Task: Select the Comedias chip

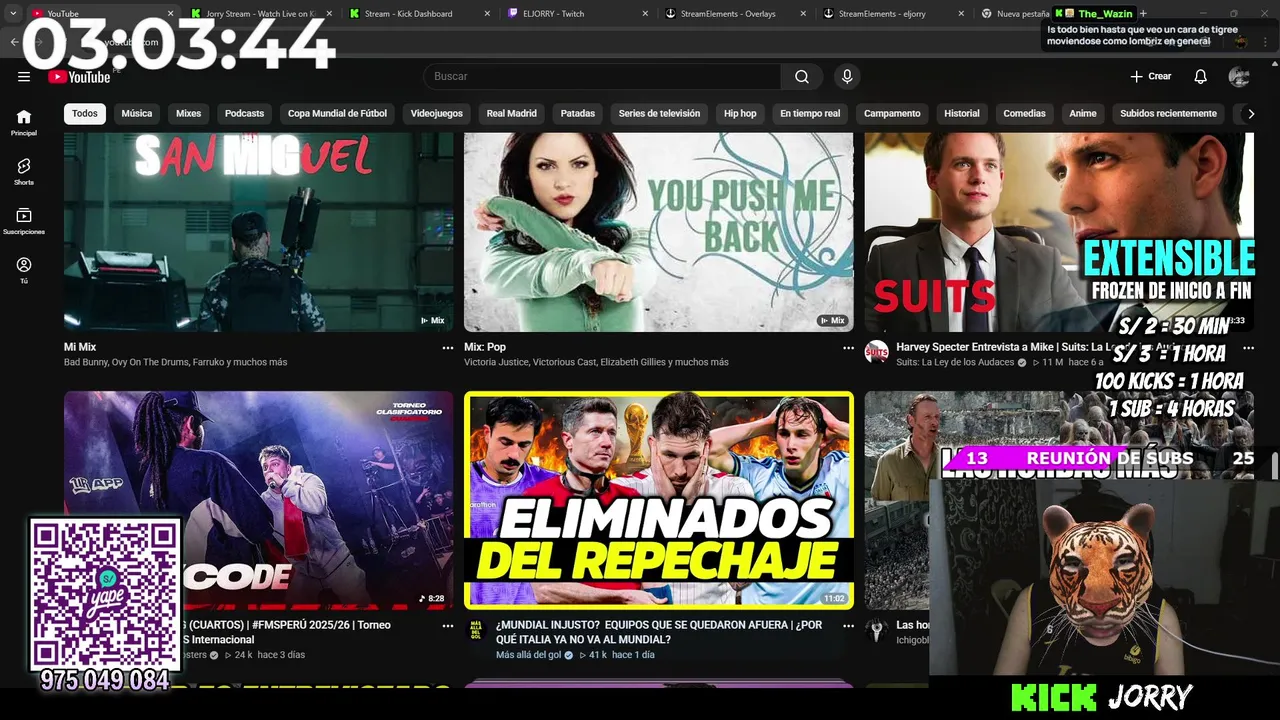Action: click(x=1025, y=114)
